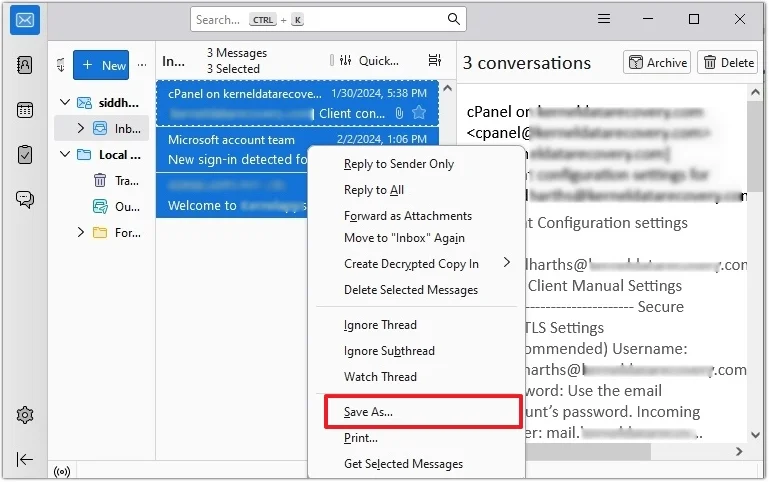
Task: Click the New message button
Action: click(101, 65)
